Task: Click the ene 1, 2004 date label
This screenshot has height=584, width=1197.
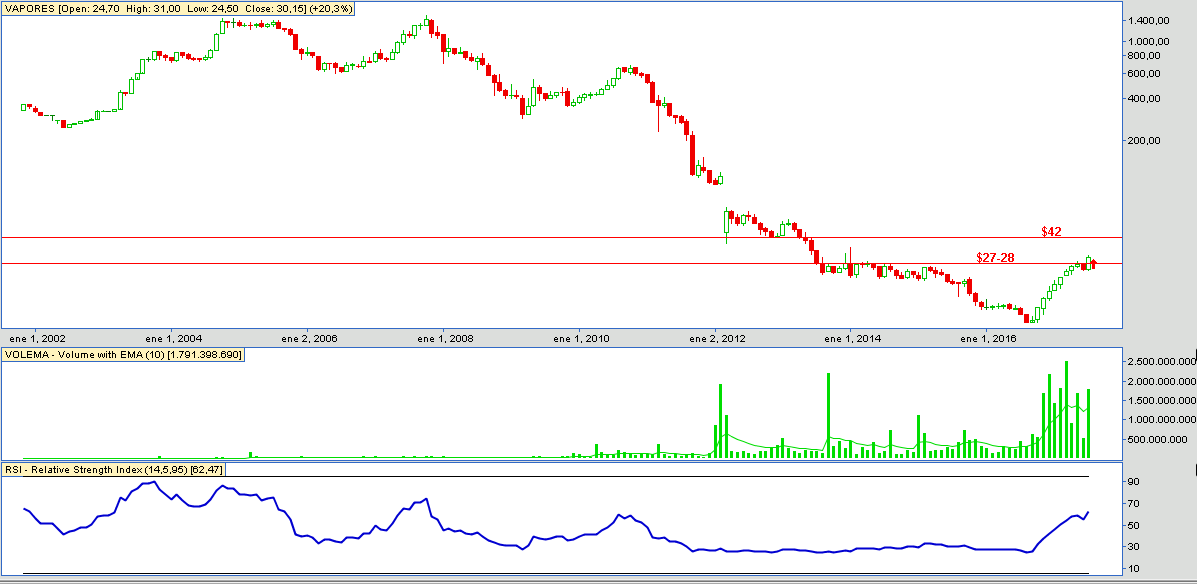Action: tap(173, 337)
